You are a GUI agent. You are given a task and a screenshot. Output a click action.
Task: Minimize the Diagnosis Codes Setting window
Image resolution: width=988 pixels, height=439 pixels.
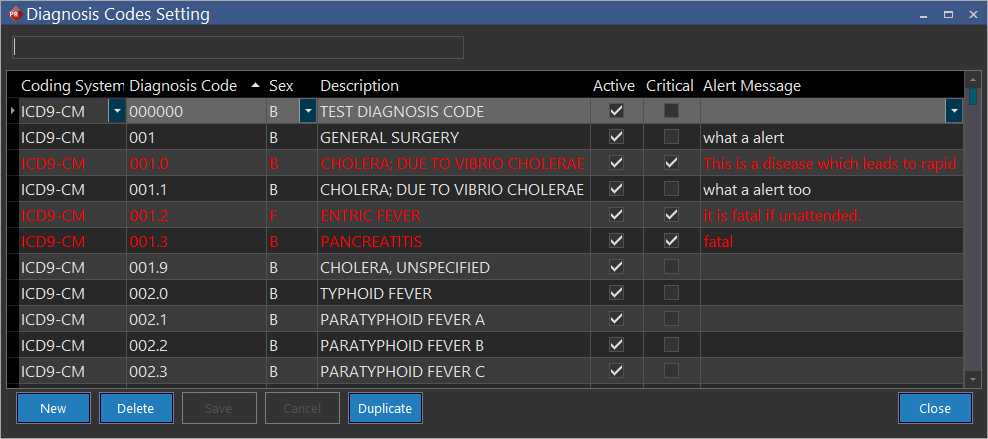[x=920, y=14]
